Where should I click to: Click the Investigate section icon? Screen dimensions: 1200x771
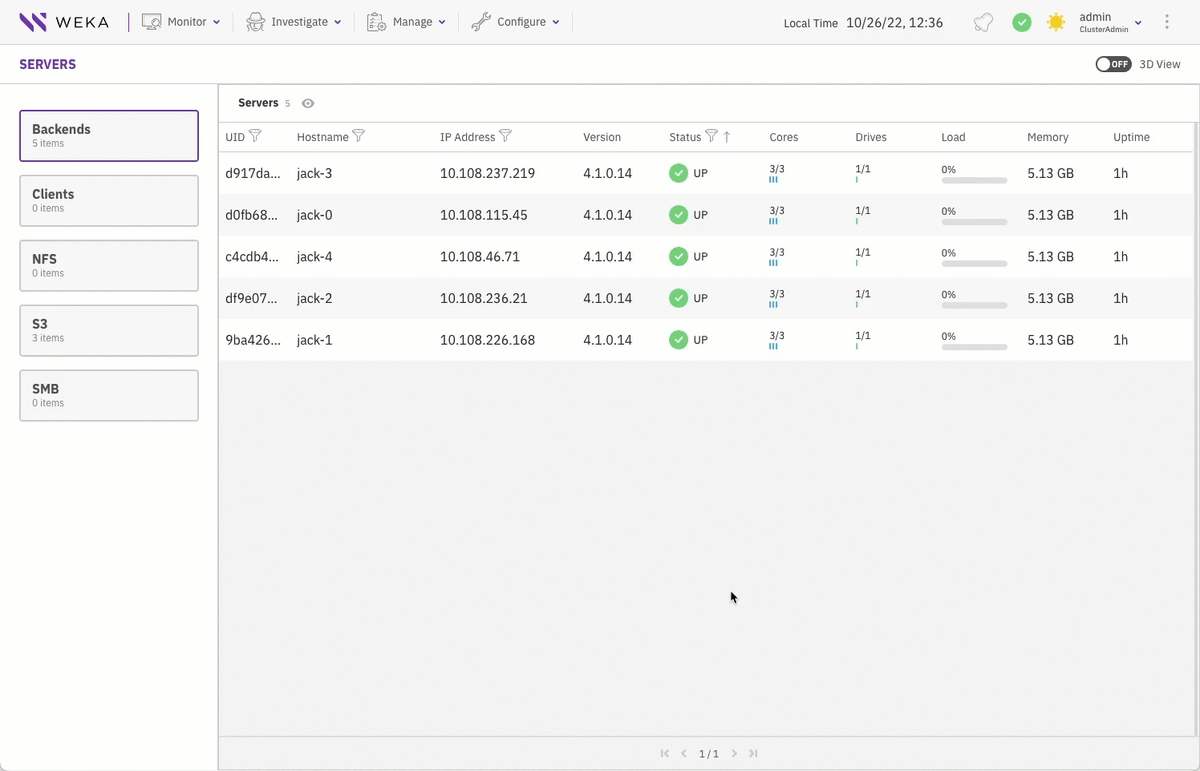[255, 21]
